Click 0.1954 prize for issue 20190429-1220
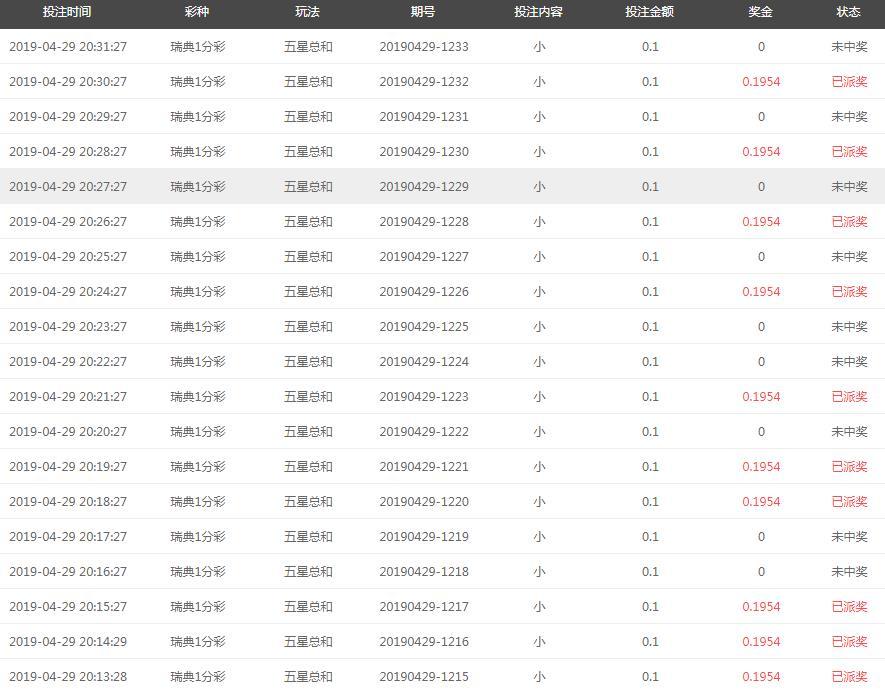 761,502
